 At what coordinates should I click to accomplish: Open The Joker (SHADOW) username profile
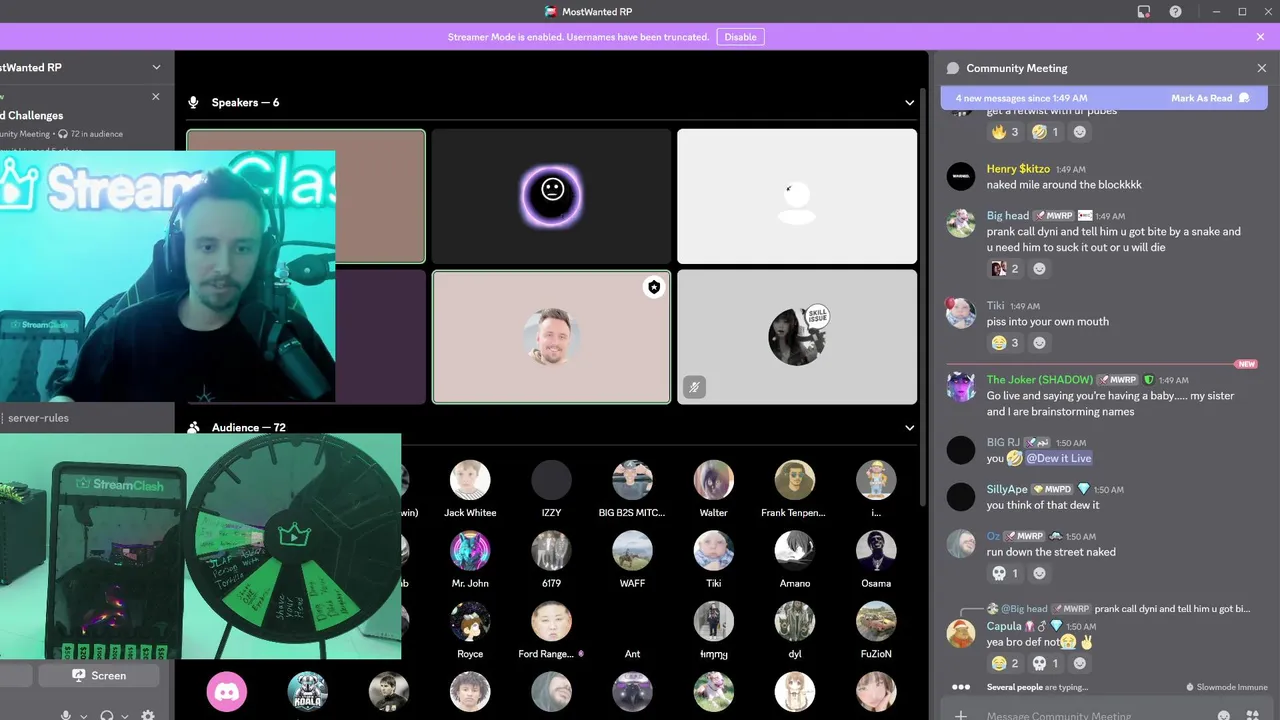1040,380
